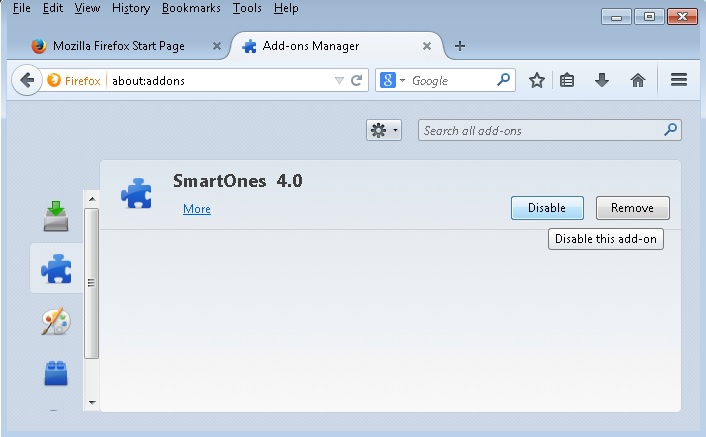Open the Help menu
This screenshot has width=706, height=437.
click(x=286, y=8)
